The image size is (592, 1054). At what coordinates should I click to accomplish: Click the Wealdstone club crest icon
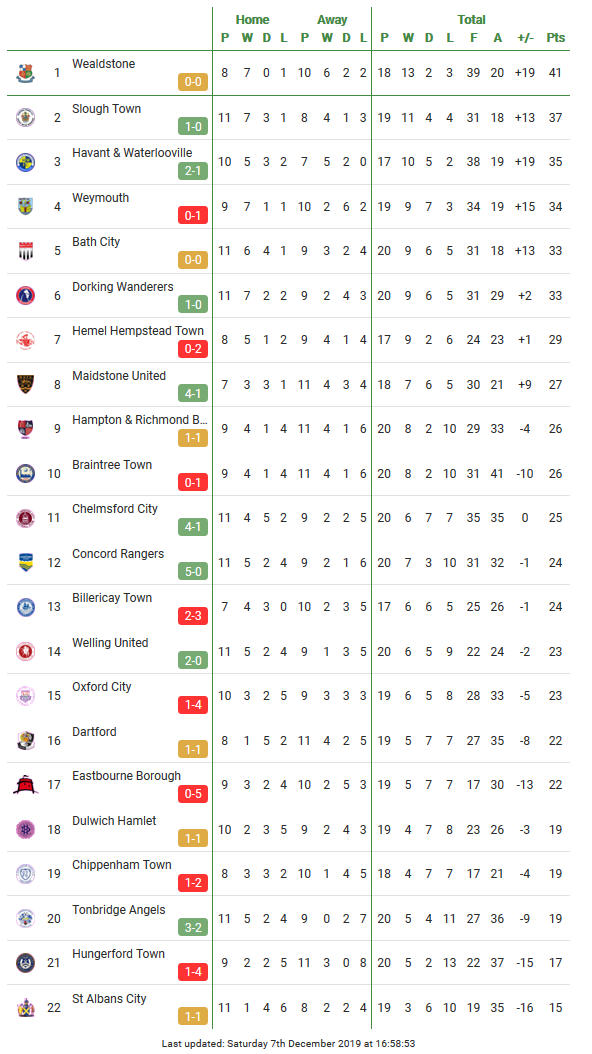point(26,73)
